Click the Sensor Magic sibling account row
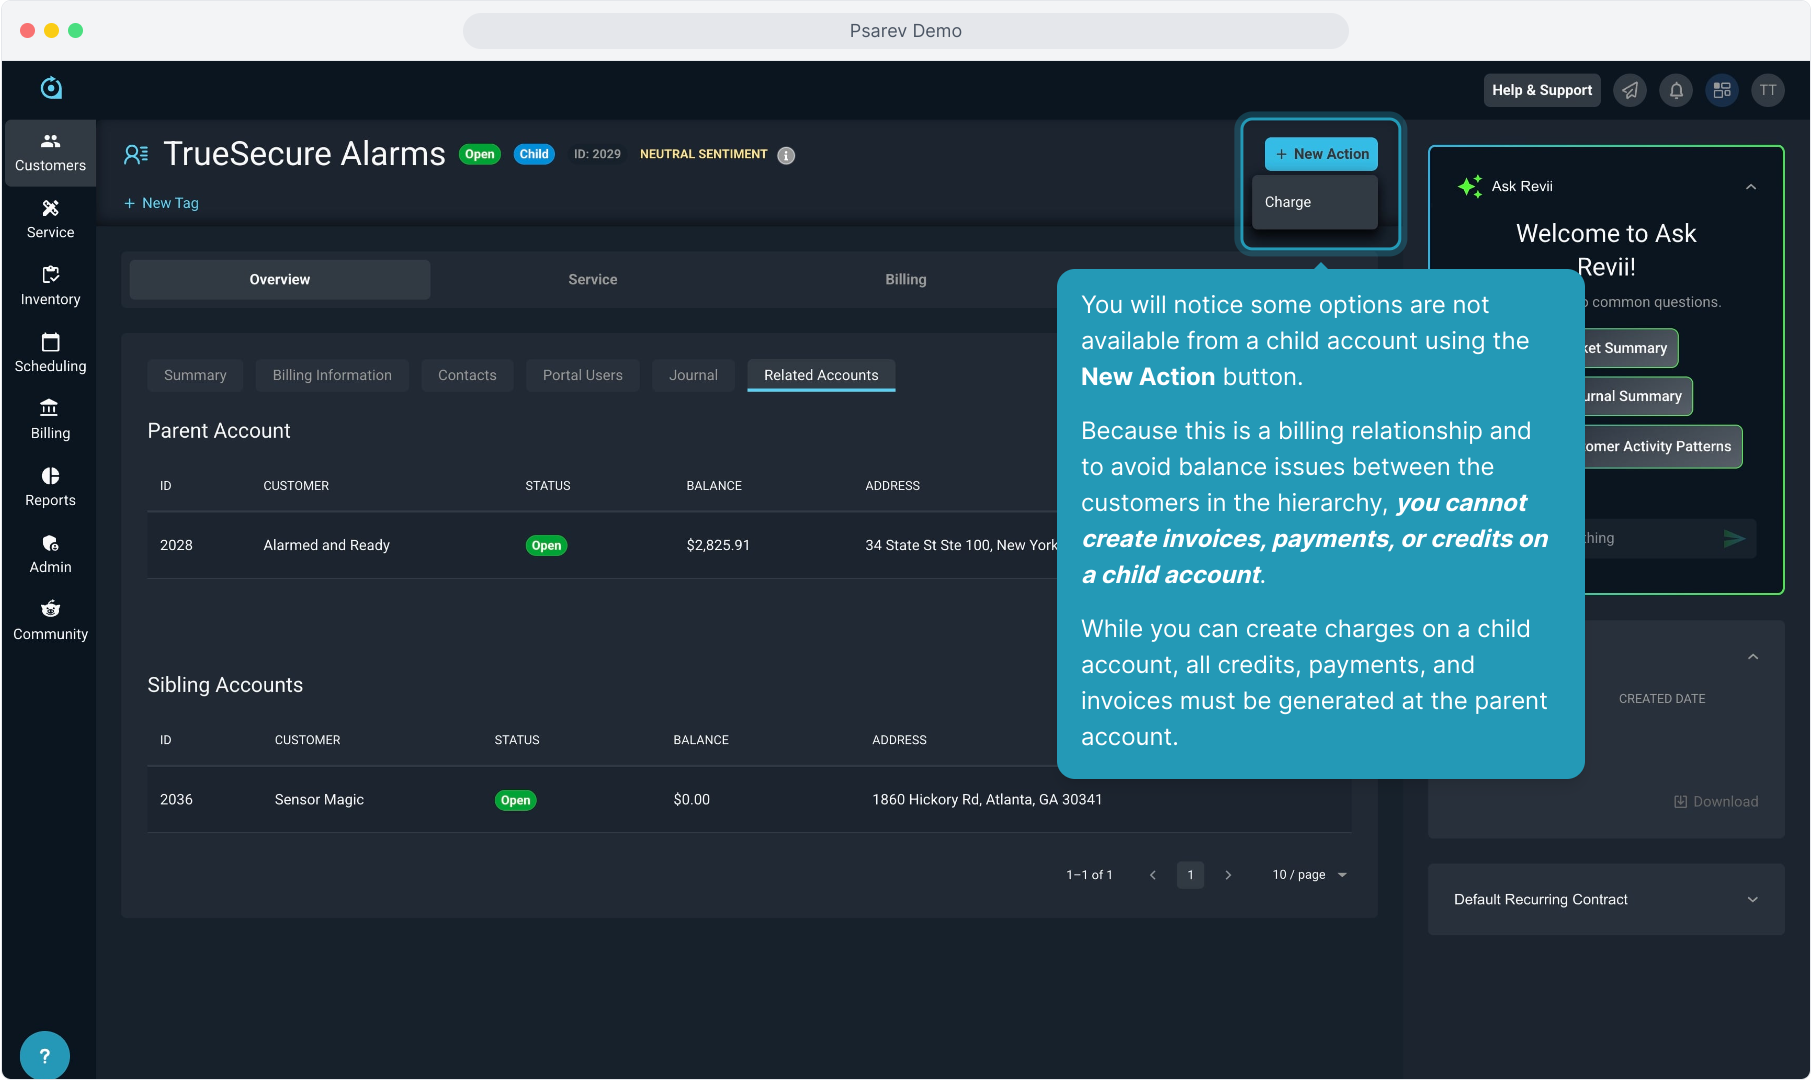Viewport: 1812px width, 1080px height. coord(319,799)
